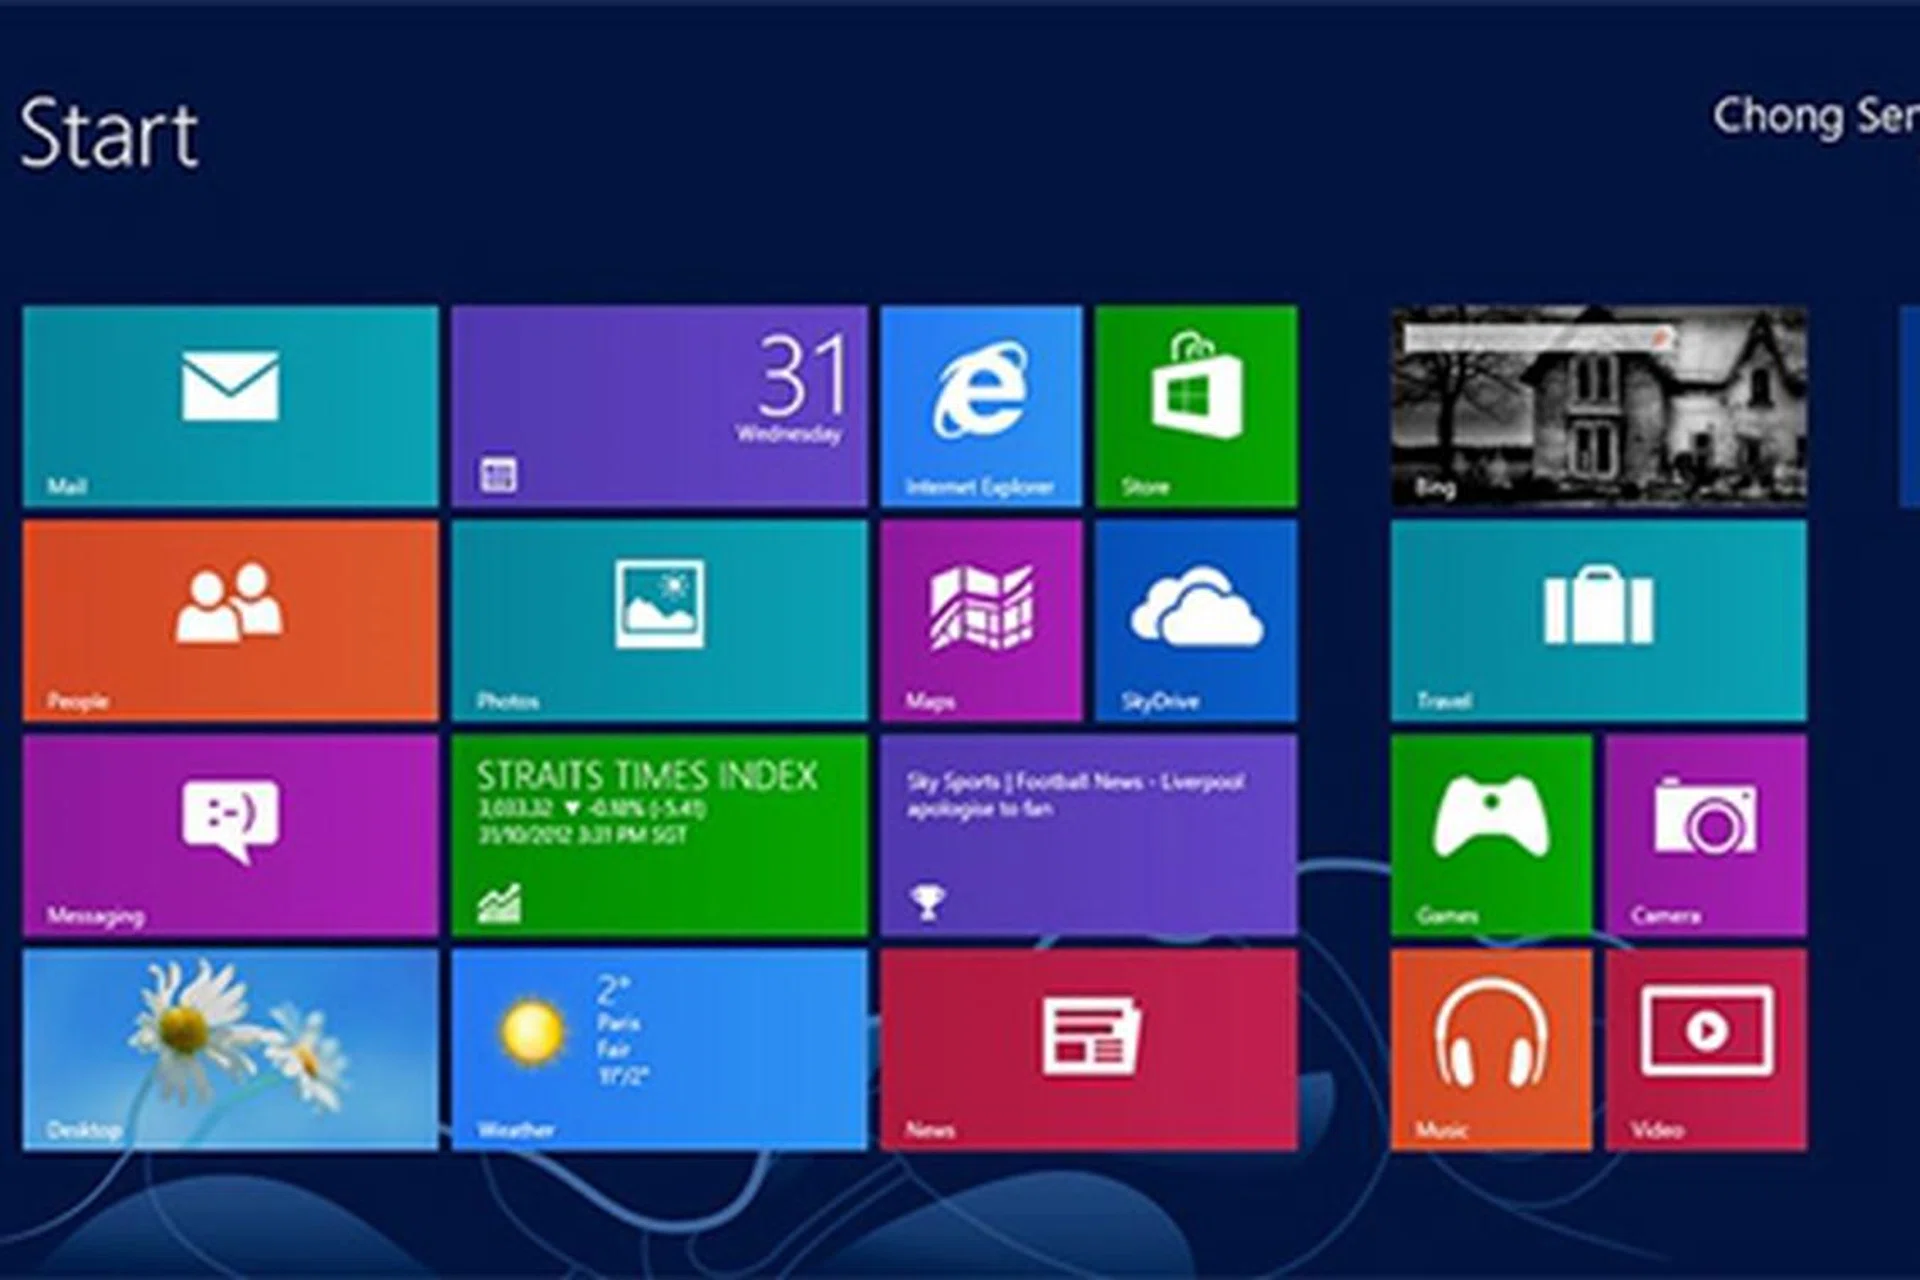Launch the Maps tile

[981, 620]
